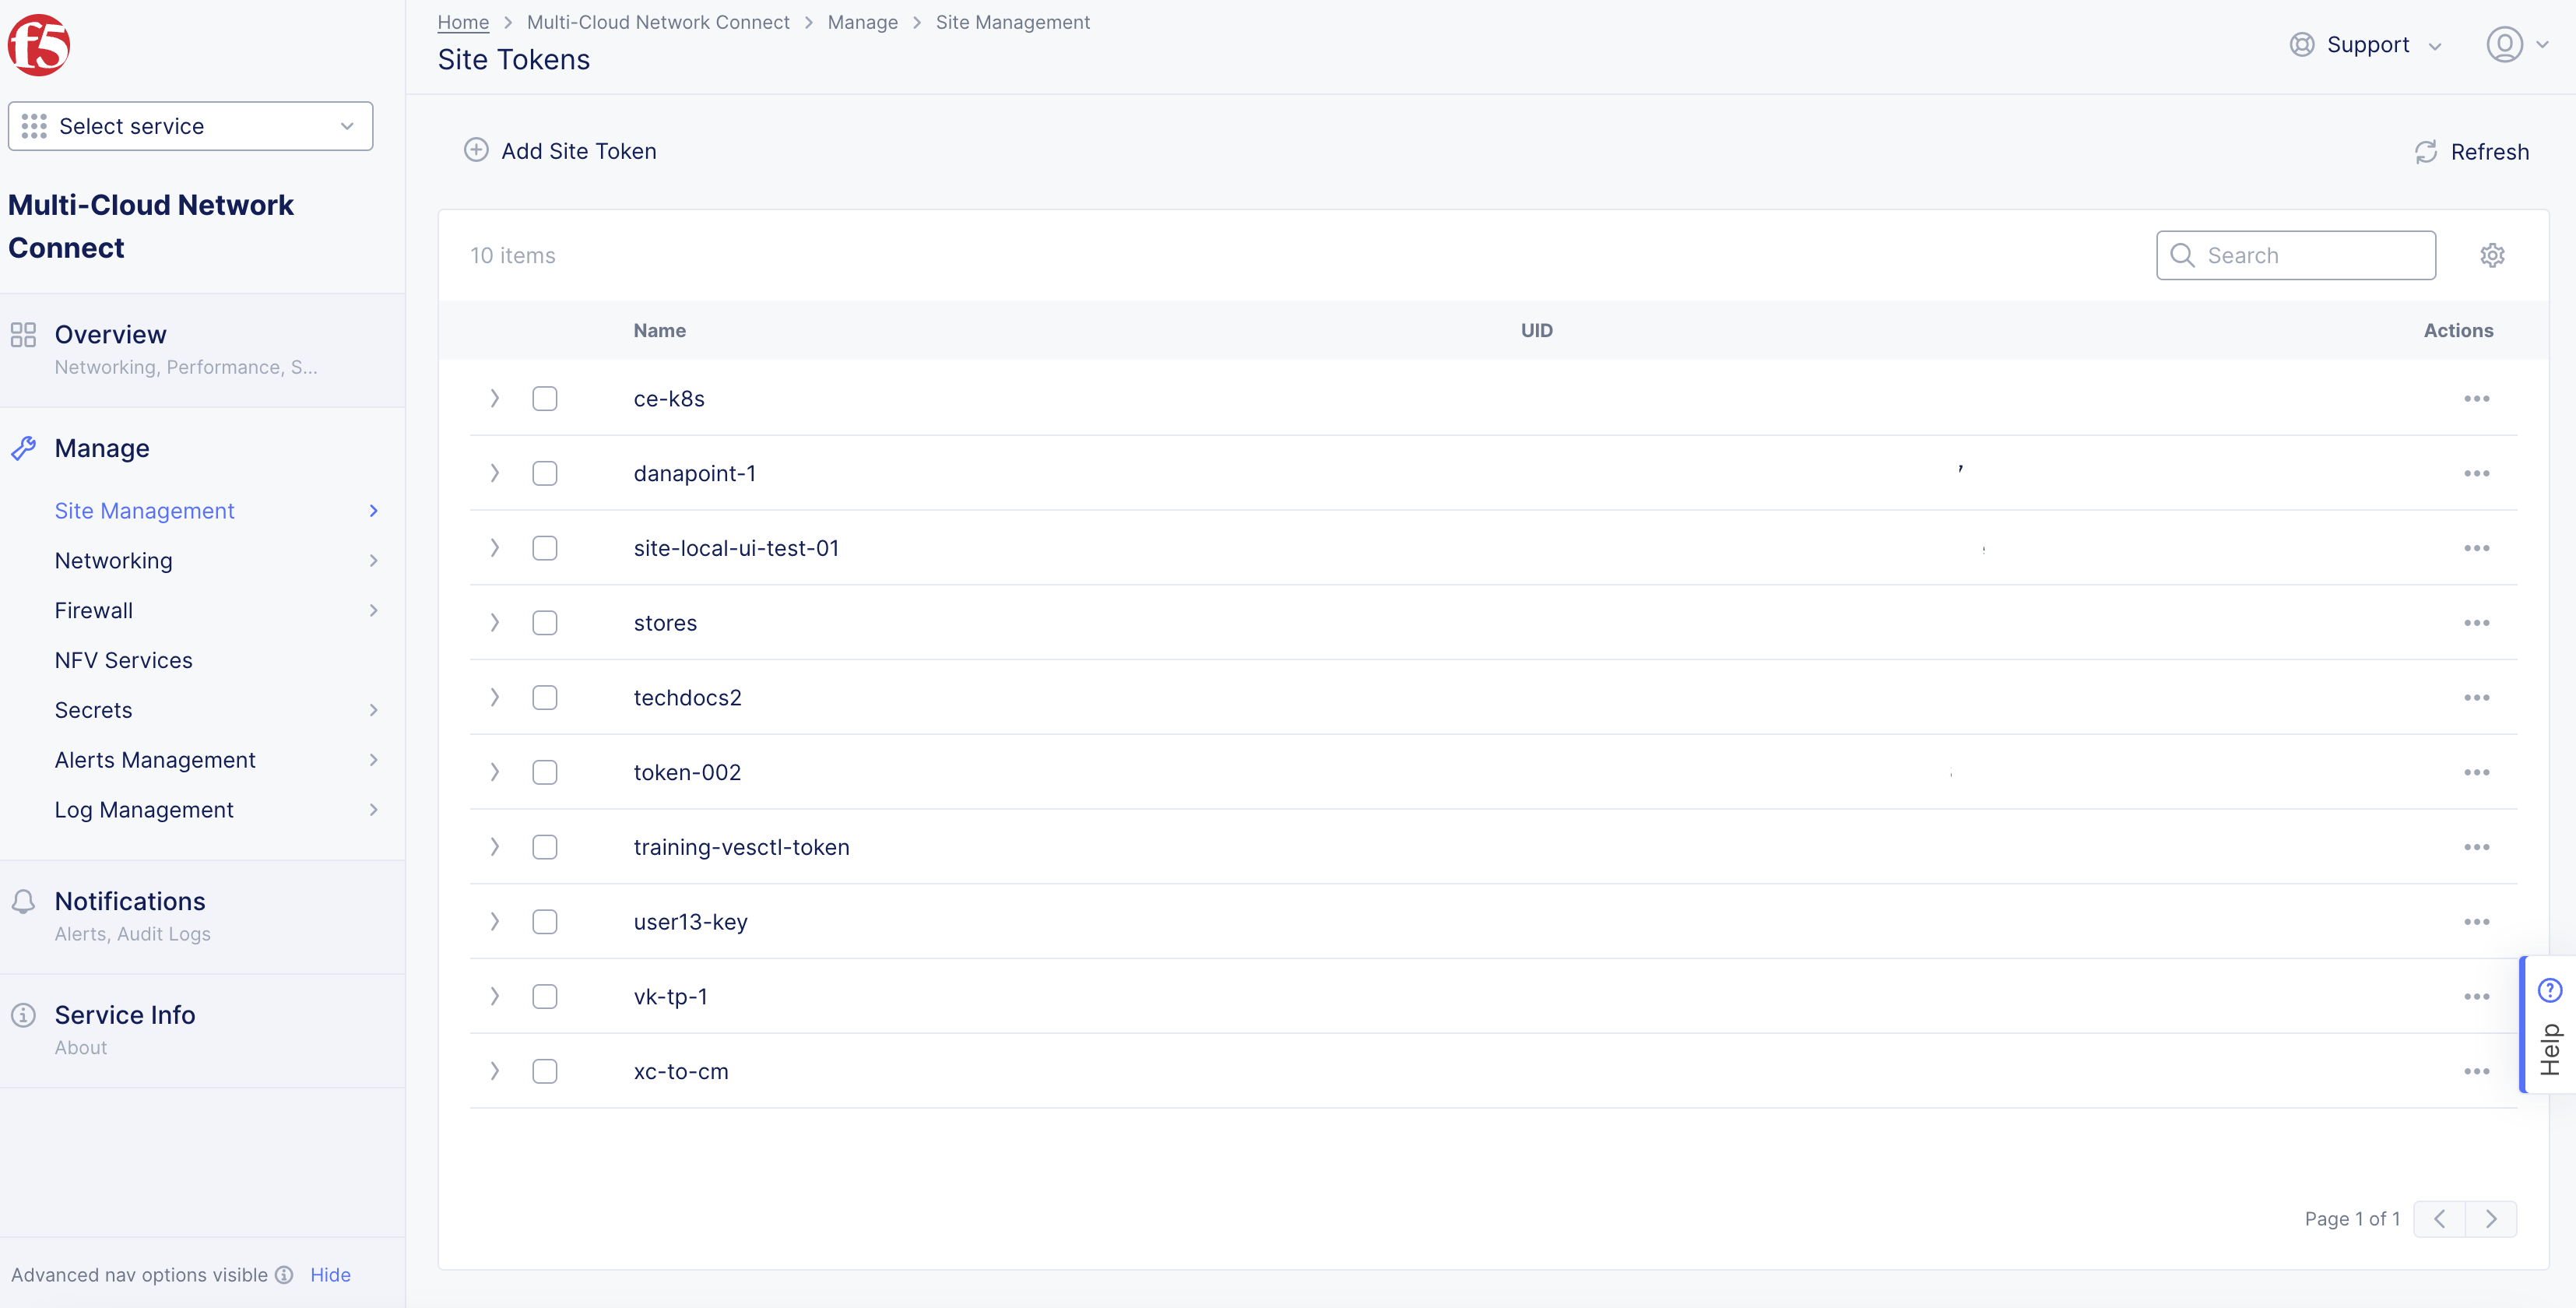This screenshot has height=1308, width=2576.
Task: Click the f5 logo
Action: (39, 44)
